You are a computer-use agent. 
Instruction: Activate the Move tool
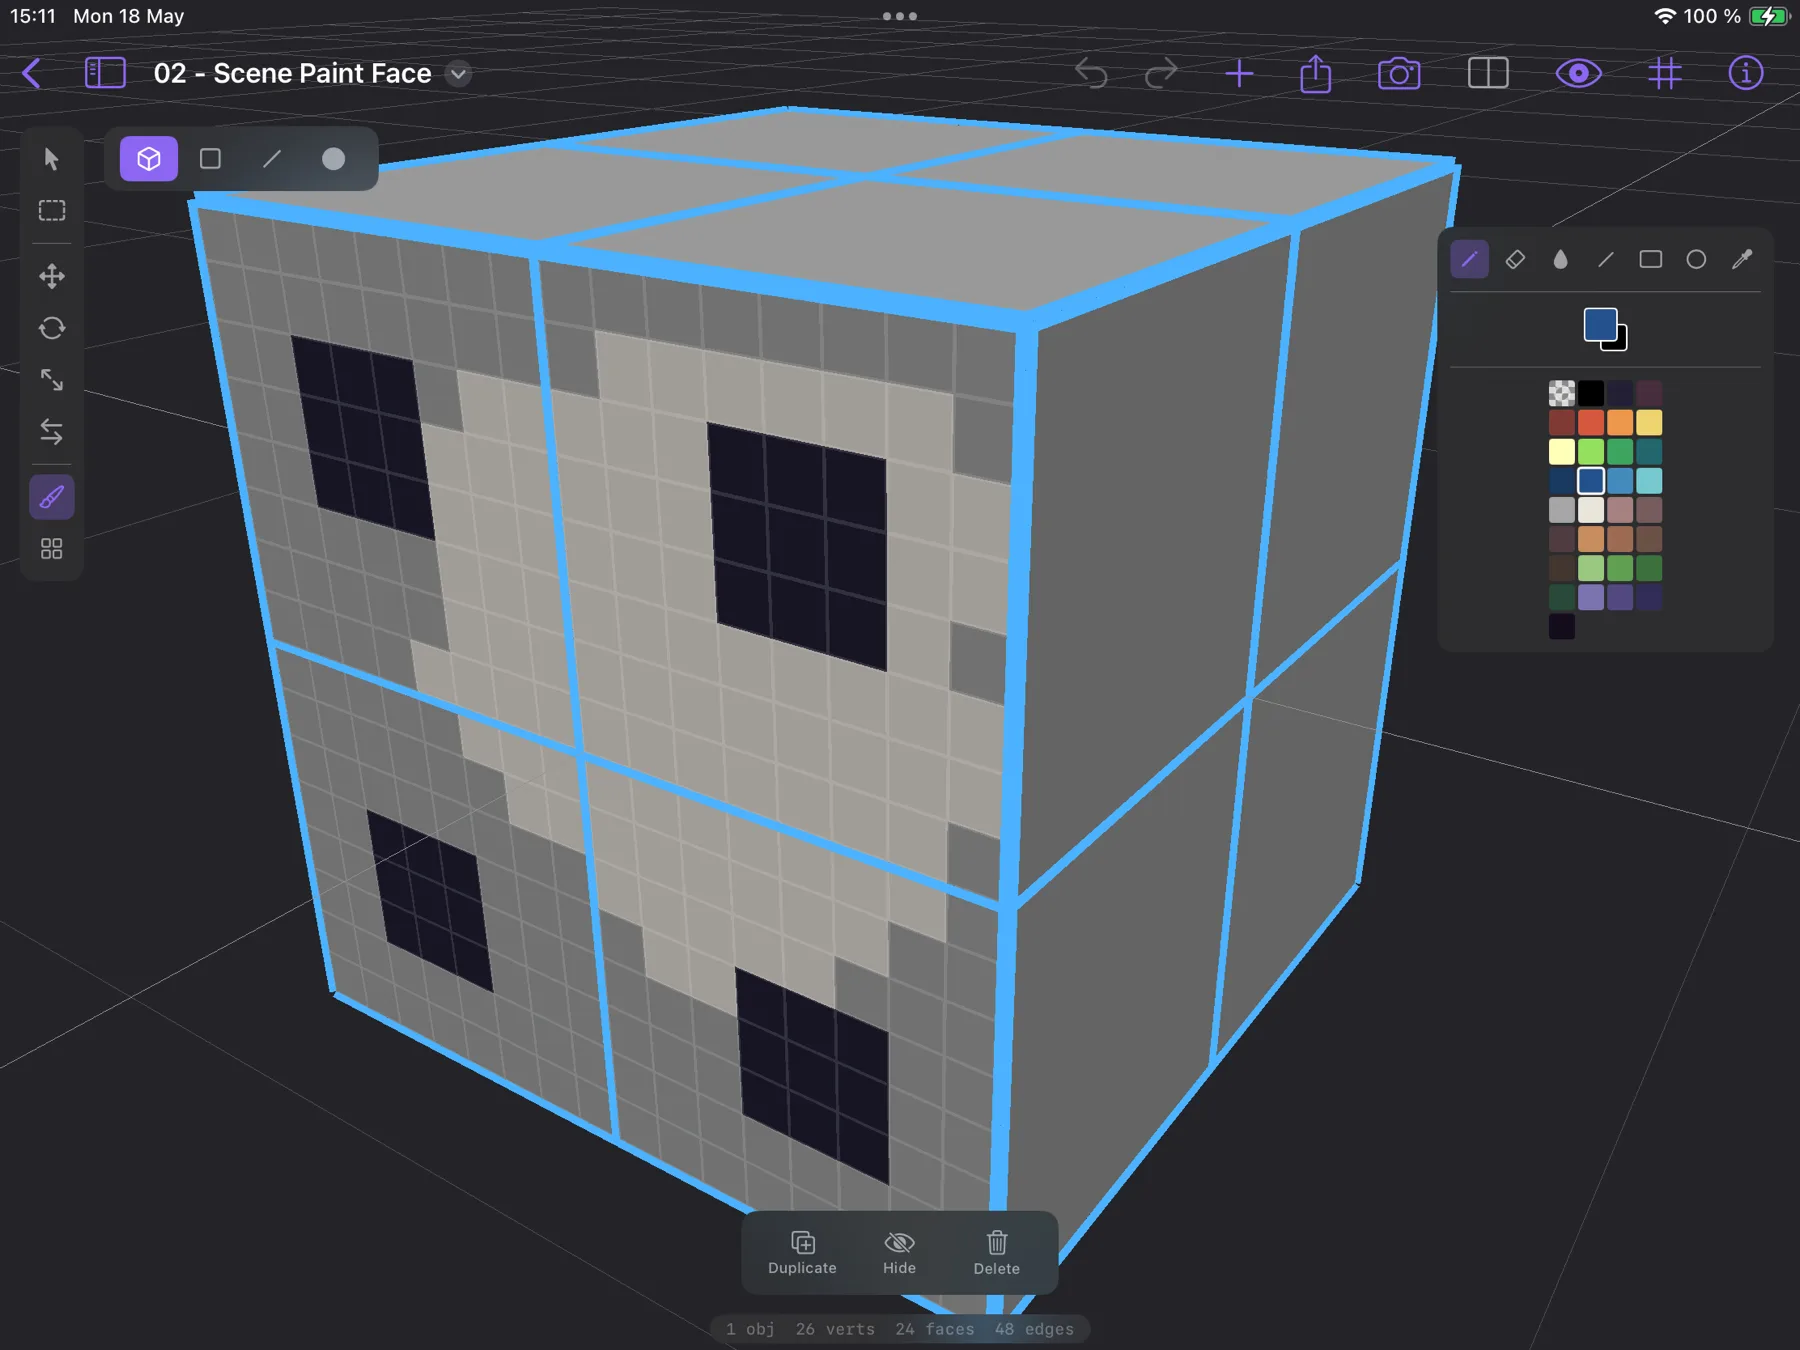click(52, 276)
